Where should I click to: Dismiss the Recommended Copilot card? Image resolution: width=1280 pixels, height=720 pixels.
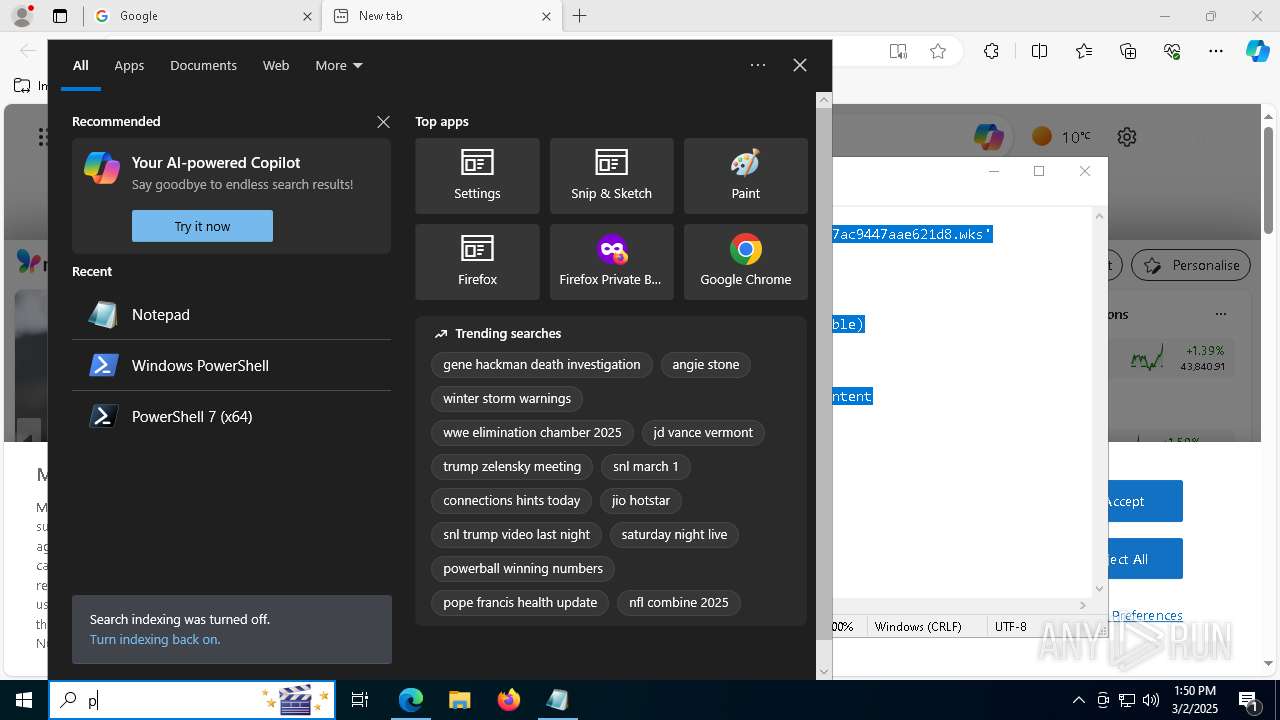pyautogui.click(x=383, y=122)
